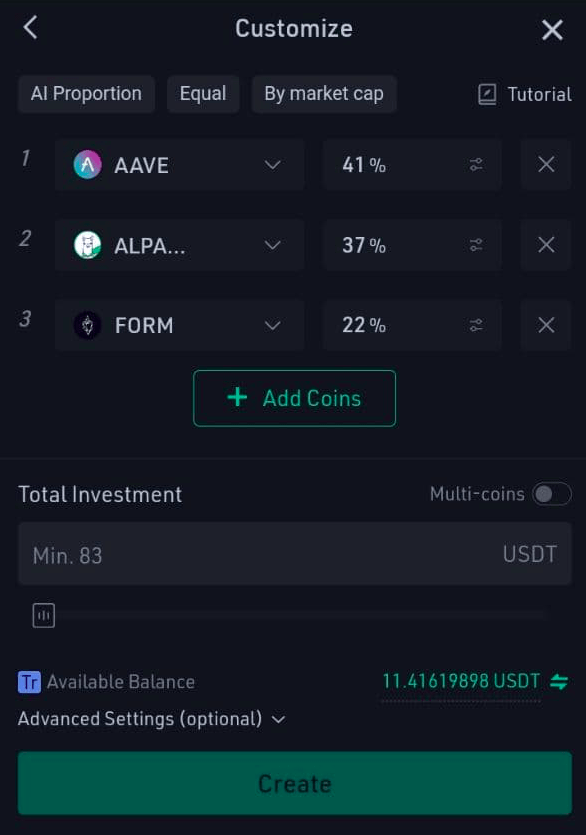
Task: Open the AAVE coin selector dropdown
Action: click(x=272, y=163)
